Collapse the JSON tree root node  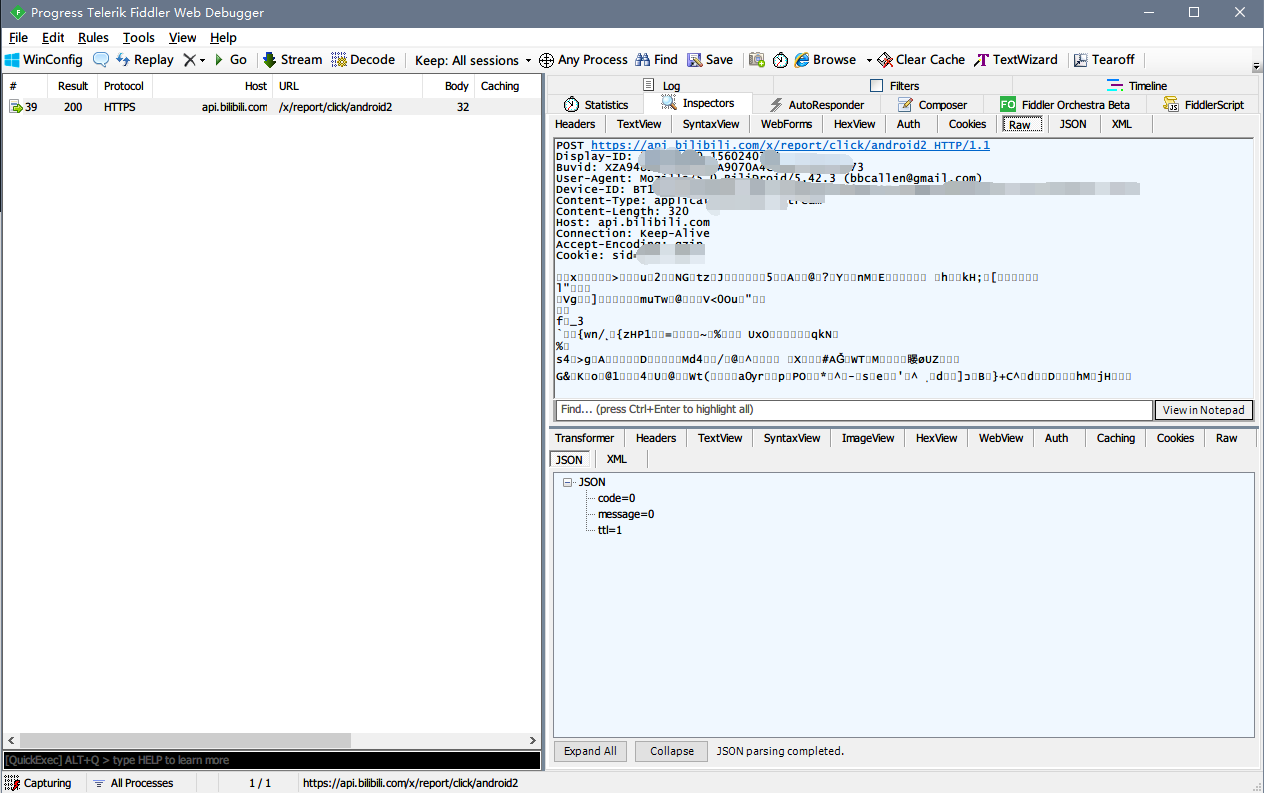[x=567, y=482]
